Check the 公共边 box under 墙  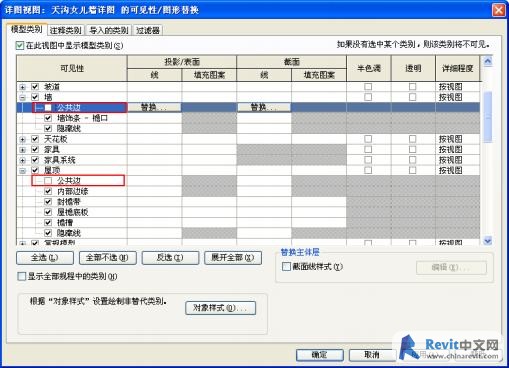[x=48, y=108]
